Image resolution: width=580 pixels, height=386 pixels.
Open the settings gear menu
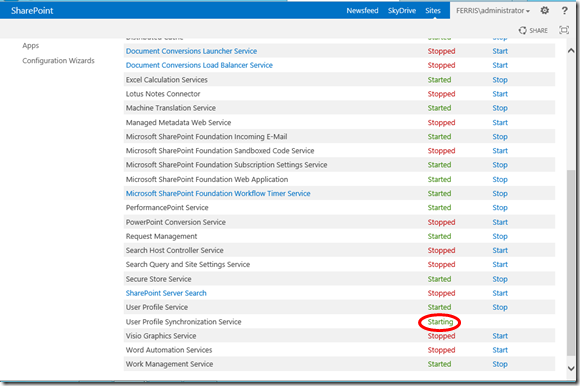pos(544,10)
